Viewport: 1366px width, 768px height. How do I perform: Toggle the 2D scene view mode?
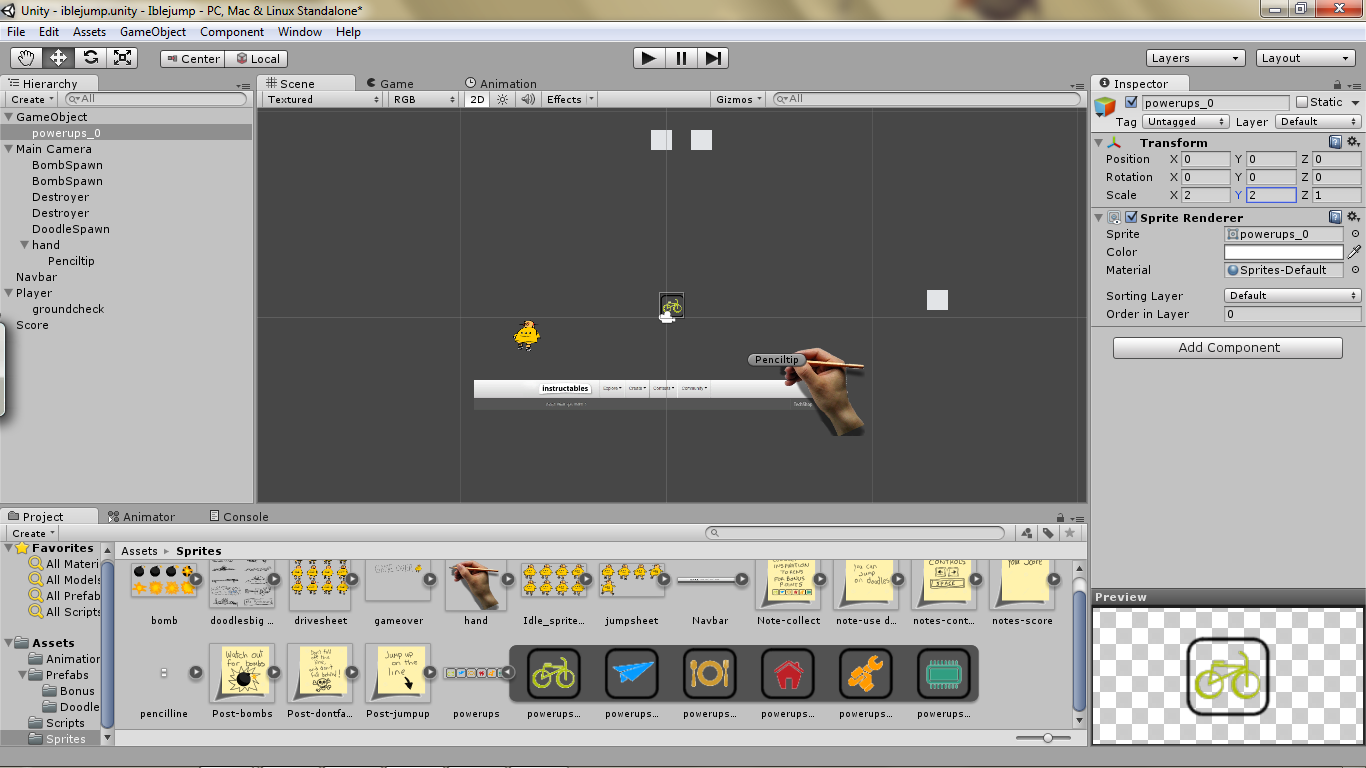tap(477, 99)
